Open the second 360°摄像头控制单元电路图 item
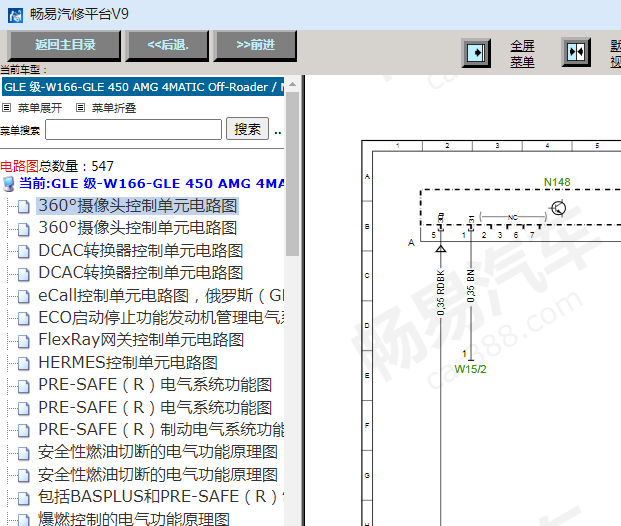621x526 pixels. pos(137,228)
